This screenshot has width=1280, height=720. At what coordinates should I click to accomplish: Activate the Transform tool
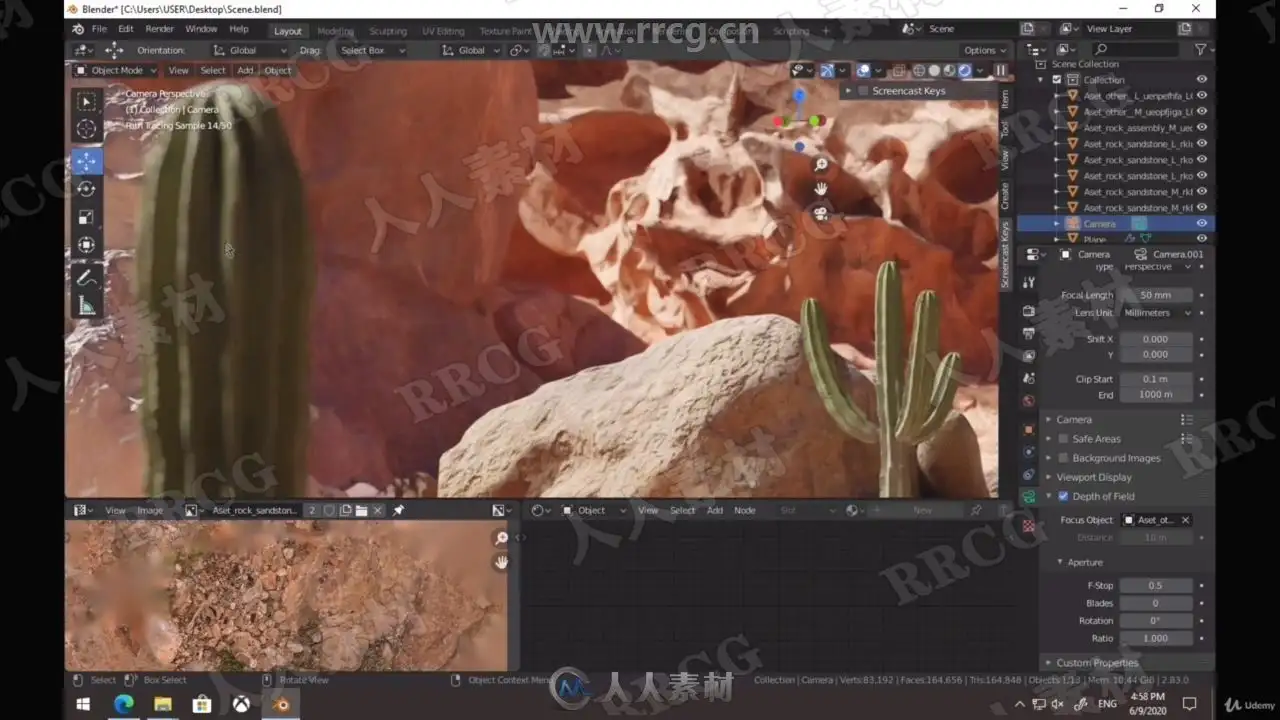point(87,245)
